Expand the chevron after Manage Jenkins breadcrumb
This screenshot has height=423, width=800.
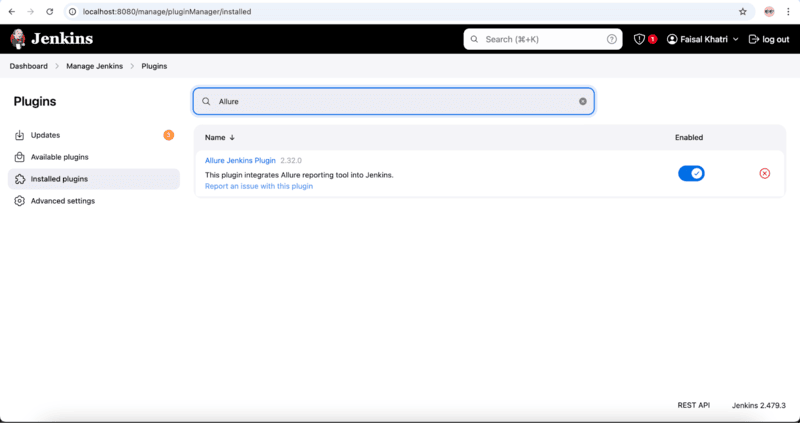coord(132,66)
